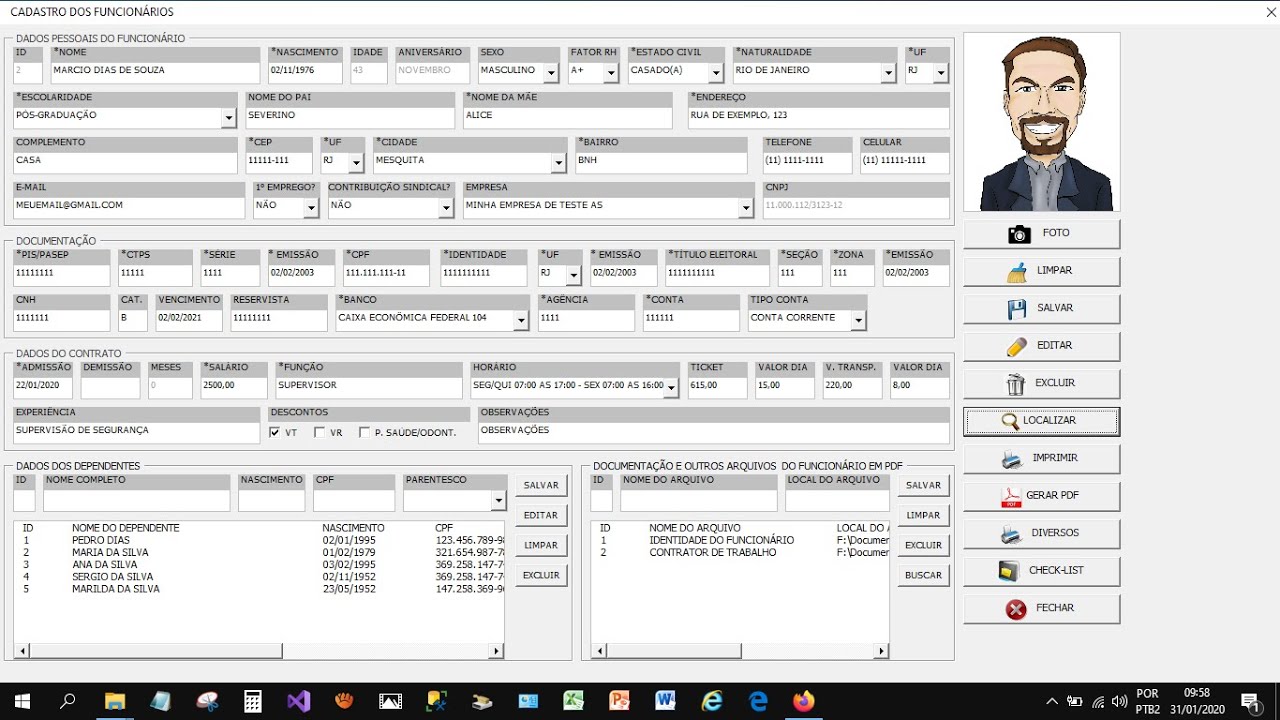
Task: Open the TIPO CONTA dropdown
Action: pyautogui.click(x=858, y=320)
